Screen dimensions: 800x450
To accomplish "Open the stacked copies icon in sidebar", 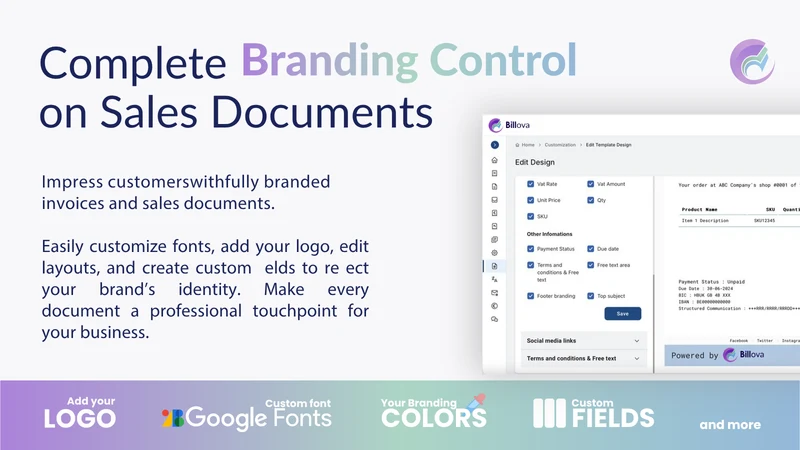I will pyautogui.click(x=494, y=239).
